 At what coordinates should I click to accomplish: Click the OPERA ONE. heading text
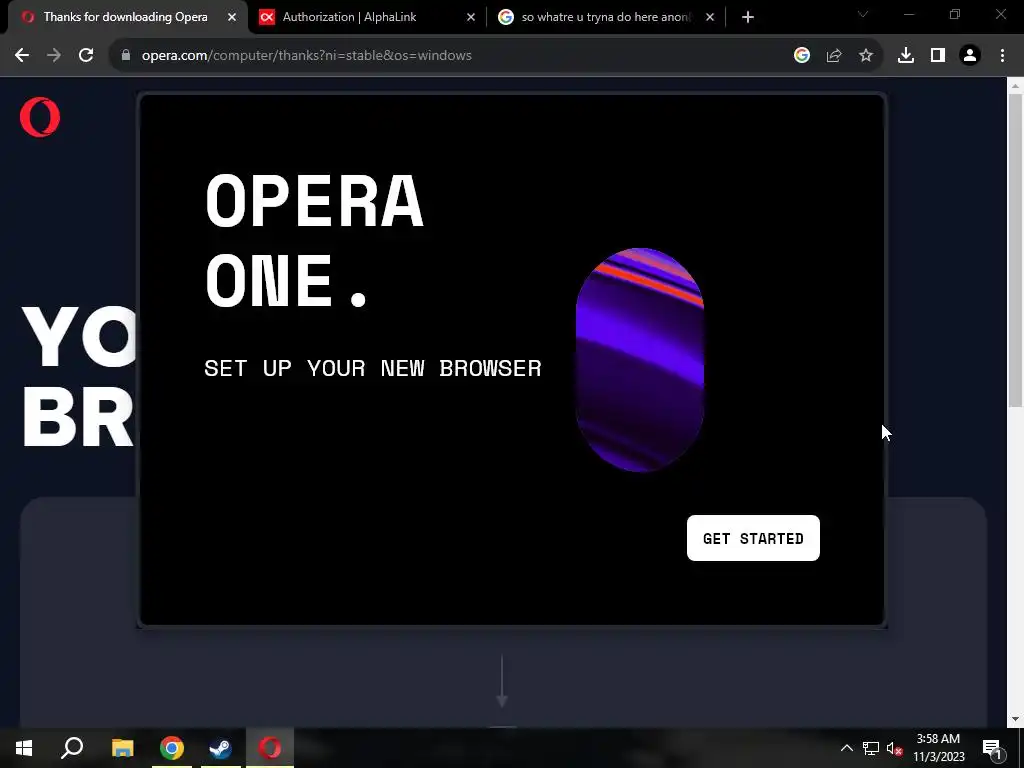(315, 240)
